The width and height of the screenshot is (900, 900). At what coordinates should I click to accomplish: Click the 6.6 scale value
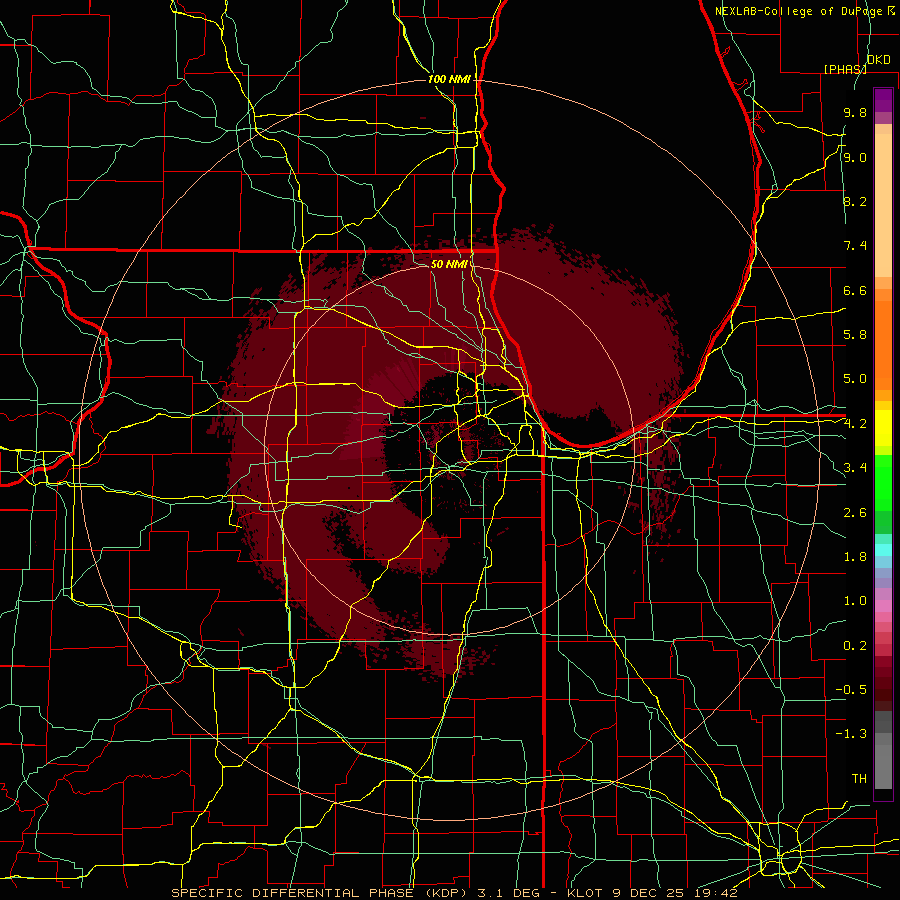tap(855, 290)
